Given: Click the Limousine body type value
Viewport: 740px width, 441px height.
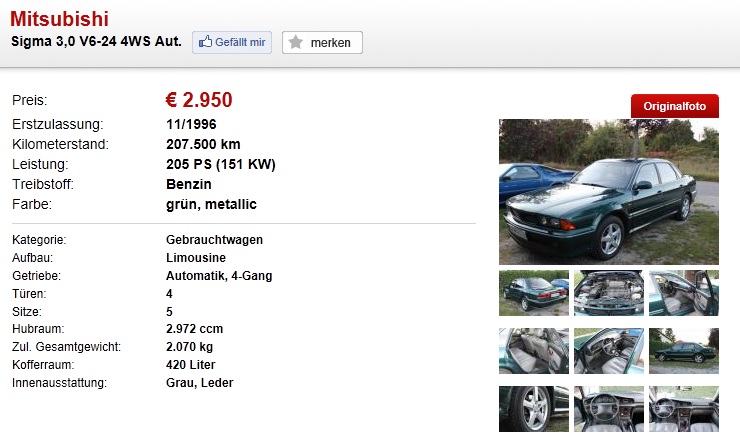Looking at the screenshot, I should [x=196, y=258].
